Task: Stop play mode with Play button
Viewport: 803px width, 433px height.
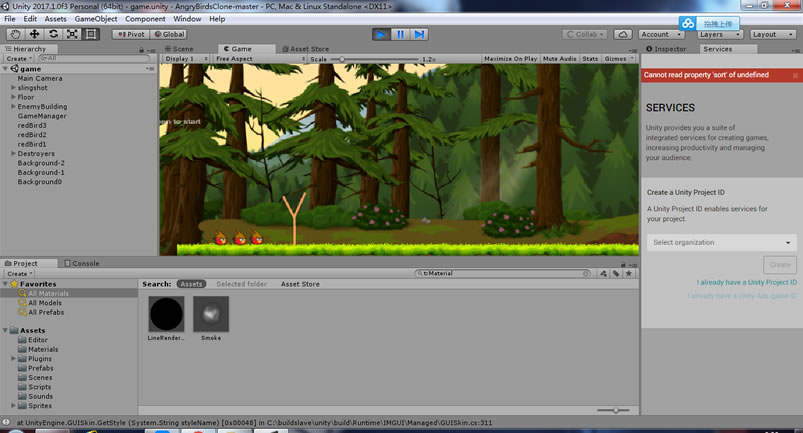Action: click(381, 34)
